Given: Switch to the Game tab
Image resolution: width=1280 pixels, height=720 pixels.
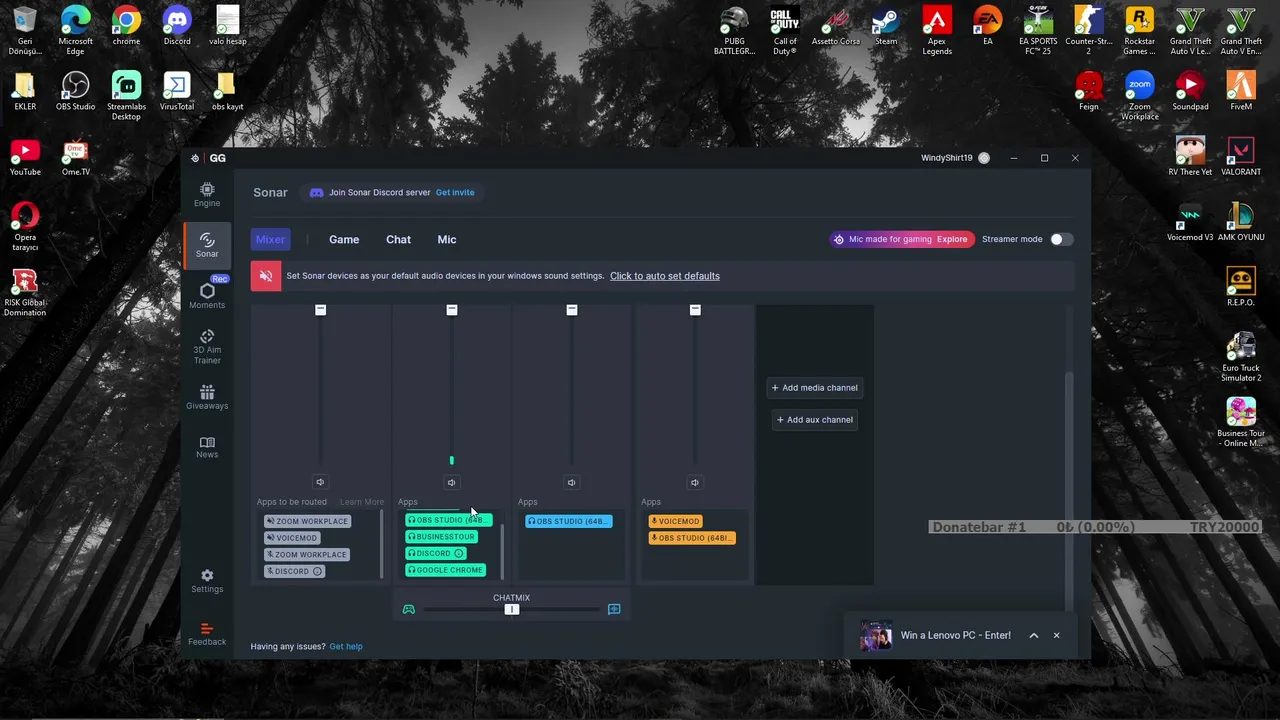Looking at the screenshot, I should pos(344,239).
